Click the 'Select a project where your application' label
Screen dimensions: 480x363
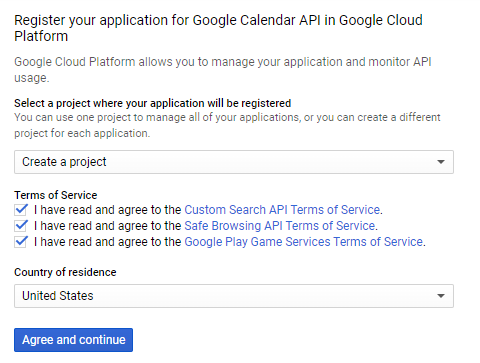point(153,103)
